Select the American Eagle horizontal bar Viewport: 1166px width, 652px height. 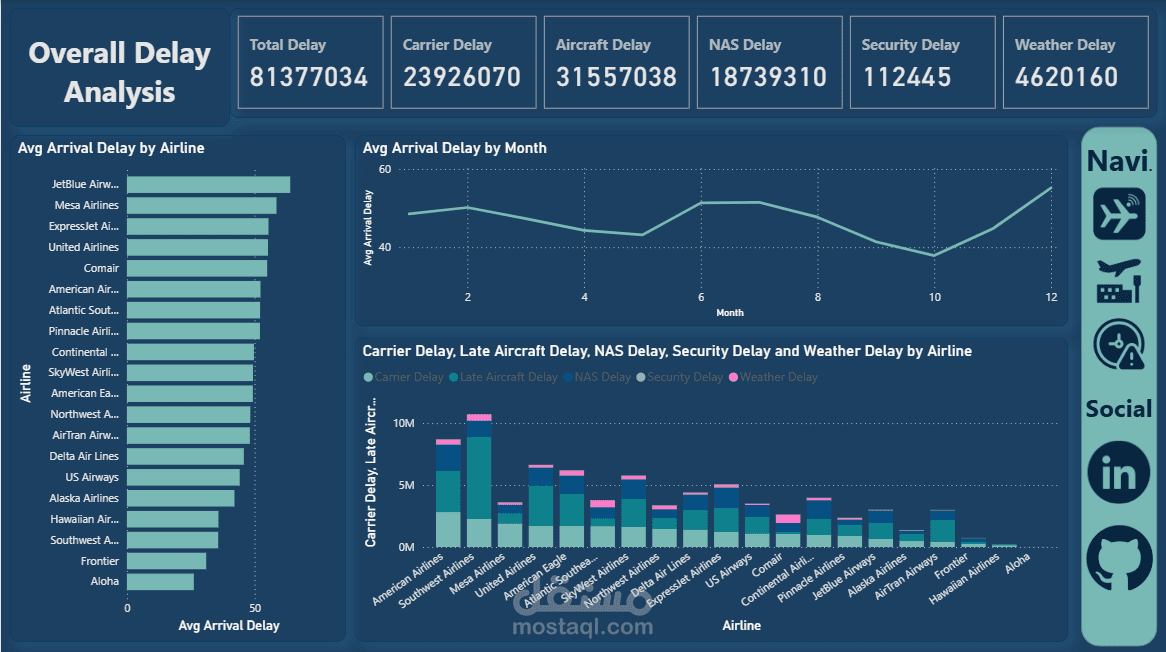(190, 393)
